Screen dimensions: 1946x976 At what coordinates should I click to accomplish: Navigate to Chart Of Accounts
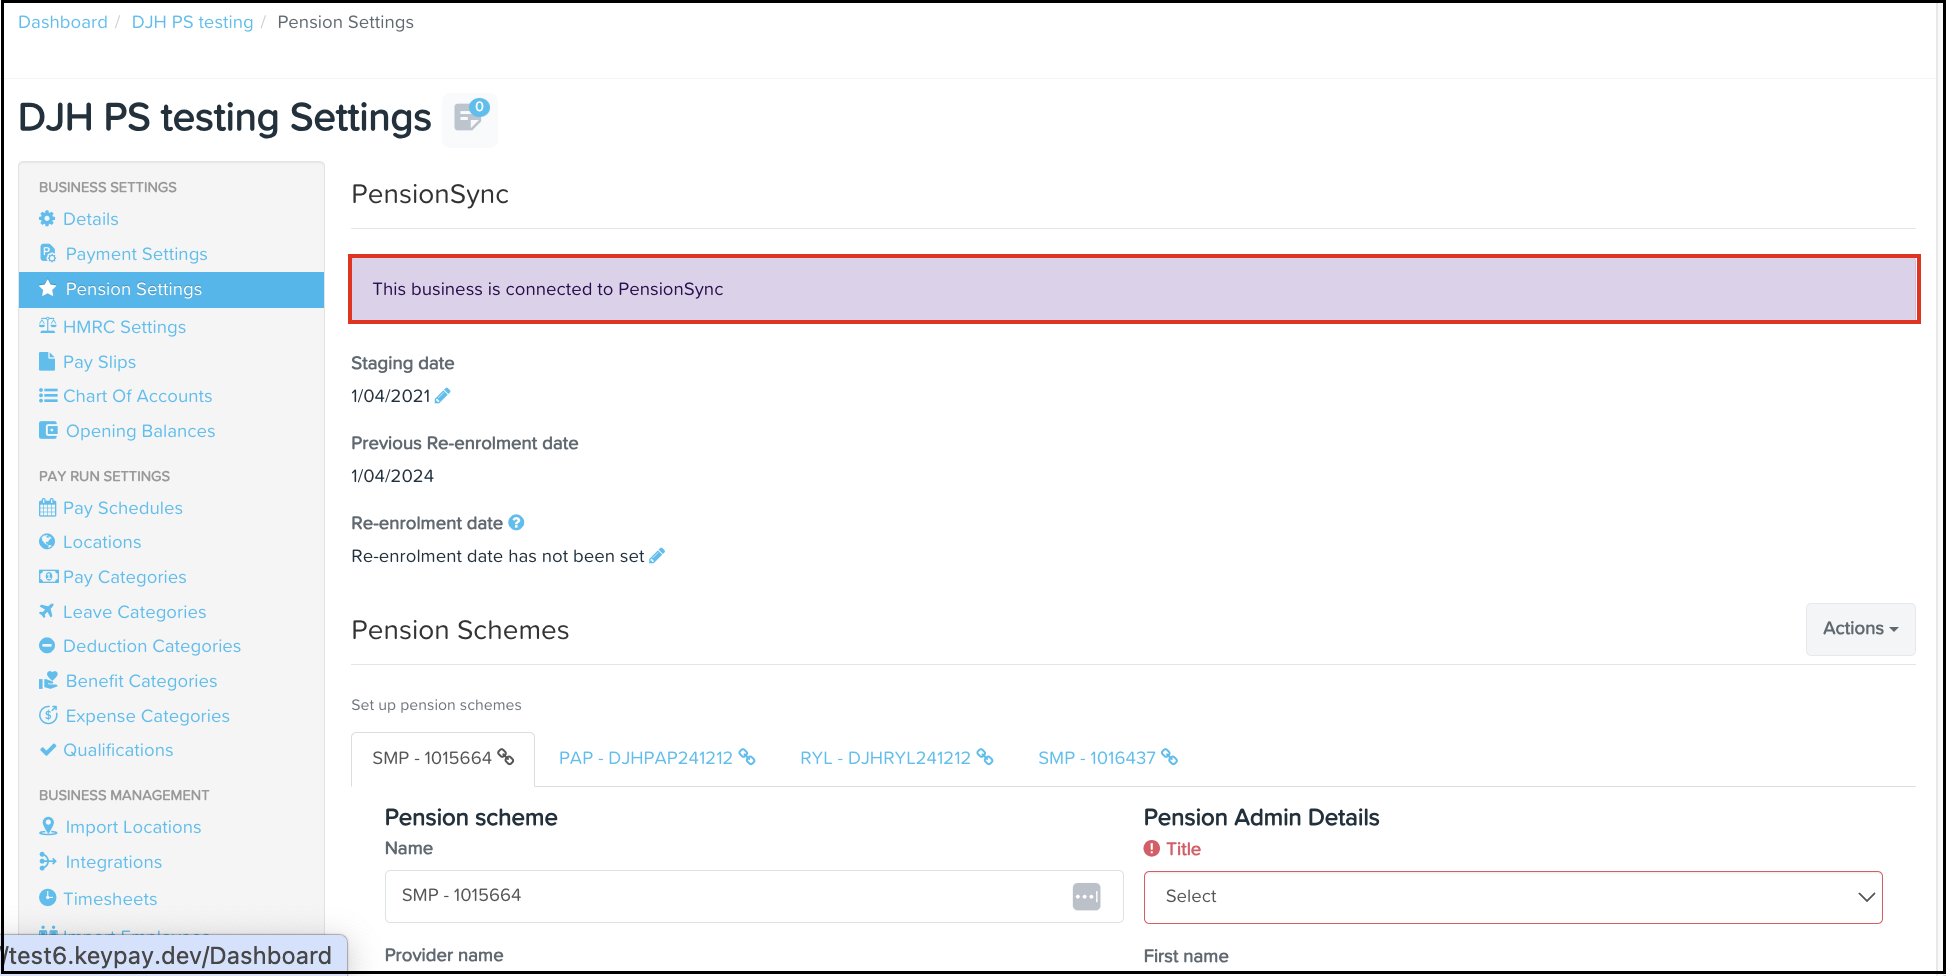tap(137, 396)
